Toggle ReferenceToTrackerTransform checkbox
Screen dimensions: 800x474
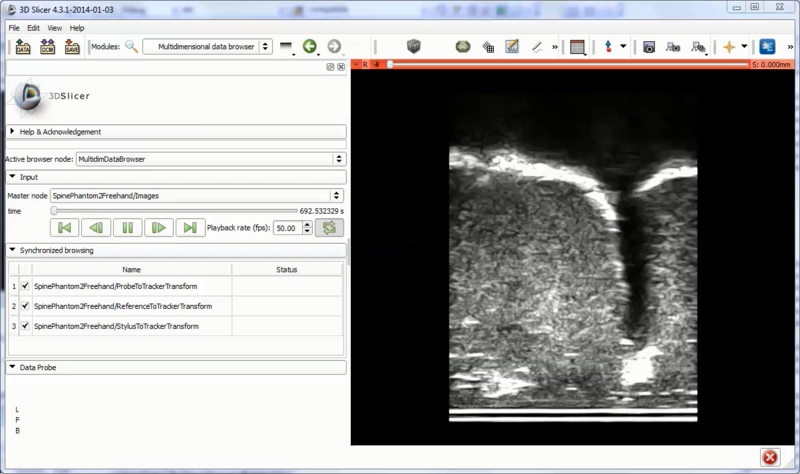[25, 306]
